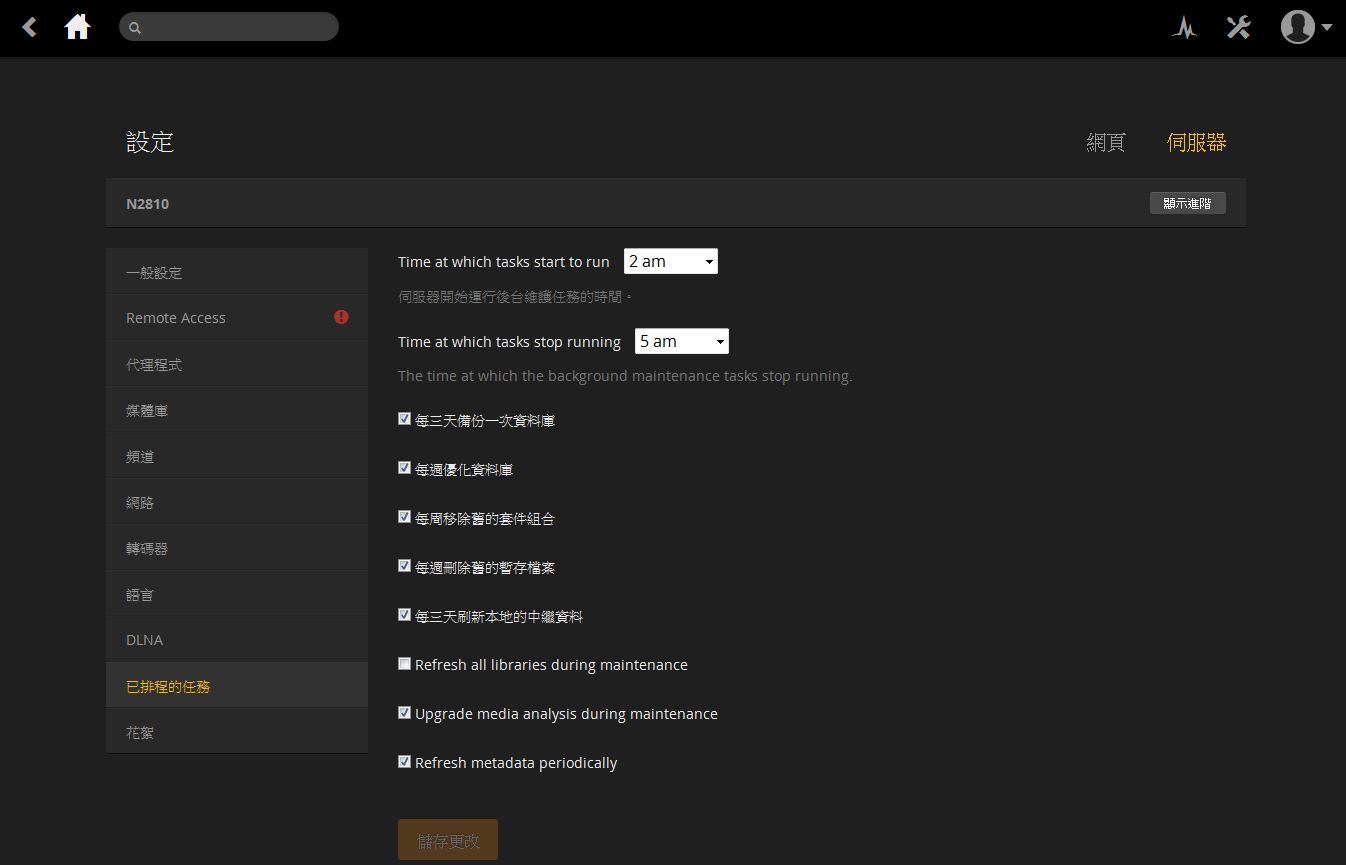Screen dimensions: 1346x865
Task: Click 'Time at which tasks start to run' label
Action: pos(504,262)
